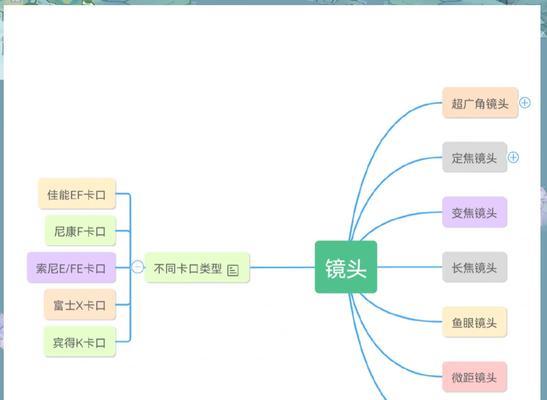Select the grey 定焦镜头 topic
Image resolution: width=547 pixels, height=400 pixels.
point(474,157)
